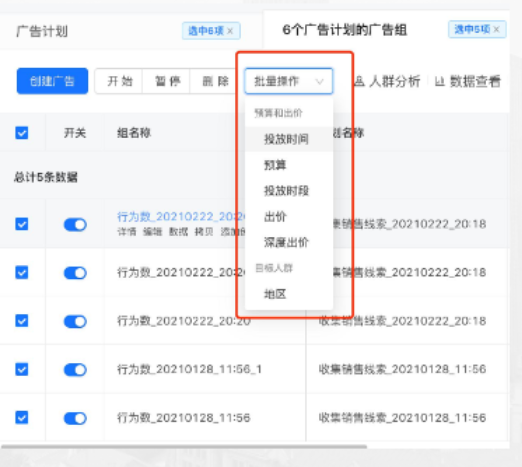Click the blue 创建广告 button

52,81
